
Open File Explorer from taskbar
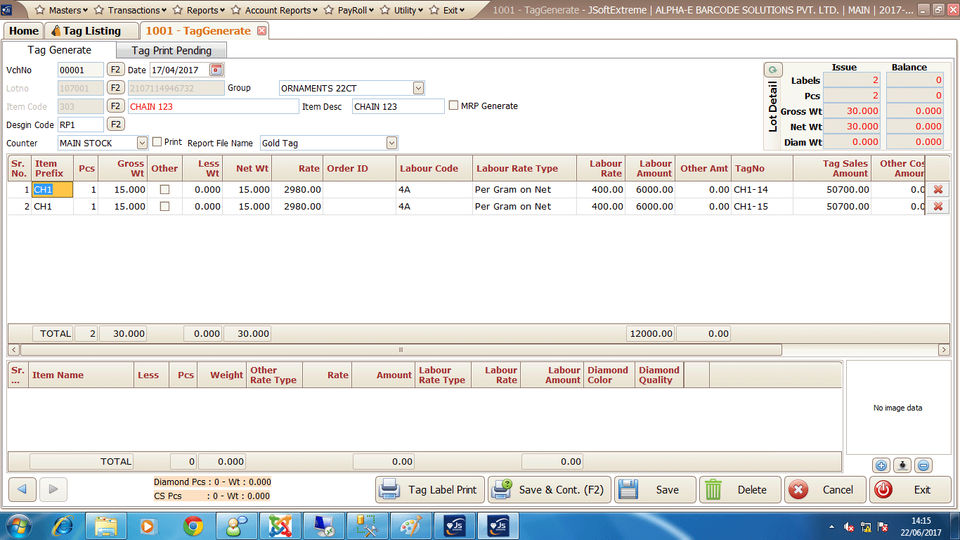[106, 526]
